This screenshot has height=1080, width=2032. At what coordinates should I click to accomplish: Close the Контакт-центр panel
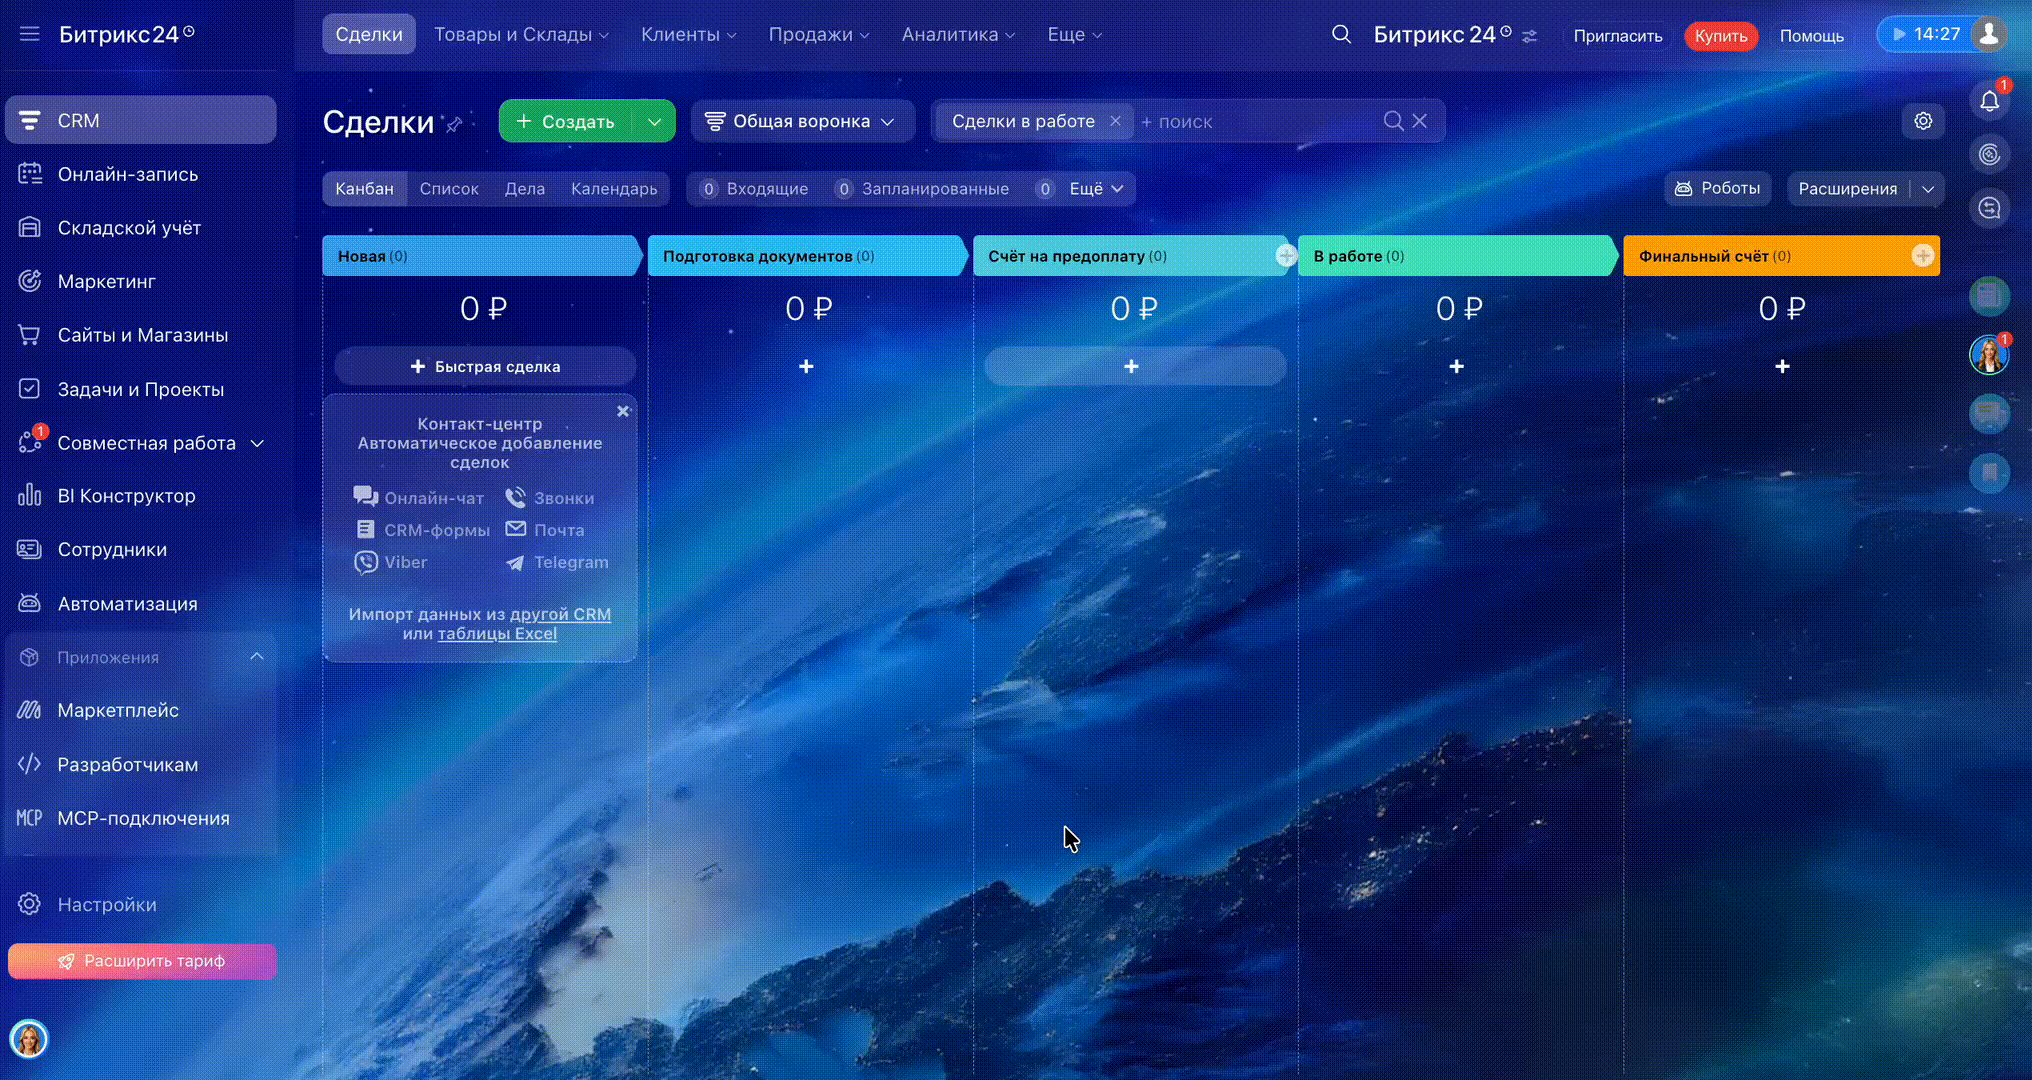623,411
